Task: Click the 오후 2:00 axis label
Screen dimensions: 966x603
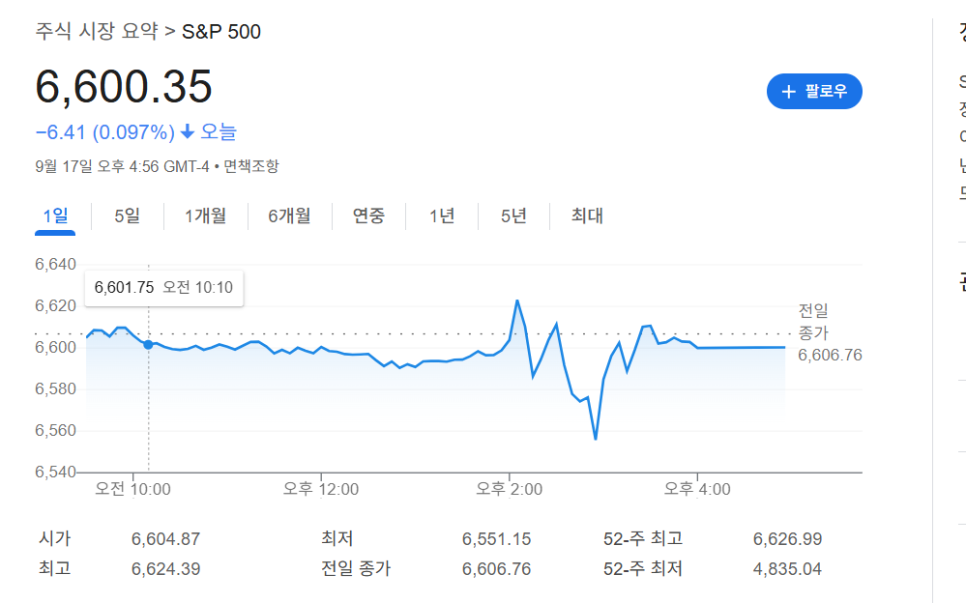Action: tap(509, 489)
